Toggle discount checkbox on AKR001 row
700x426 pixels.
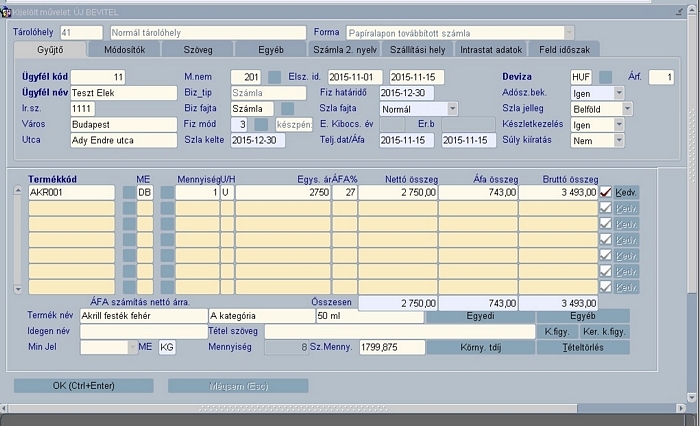605,192
